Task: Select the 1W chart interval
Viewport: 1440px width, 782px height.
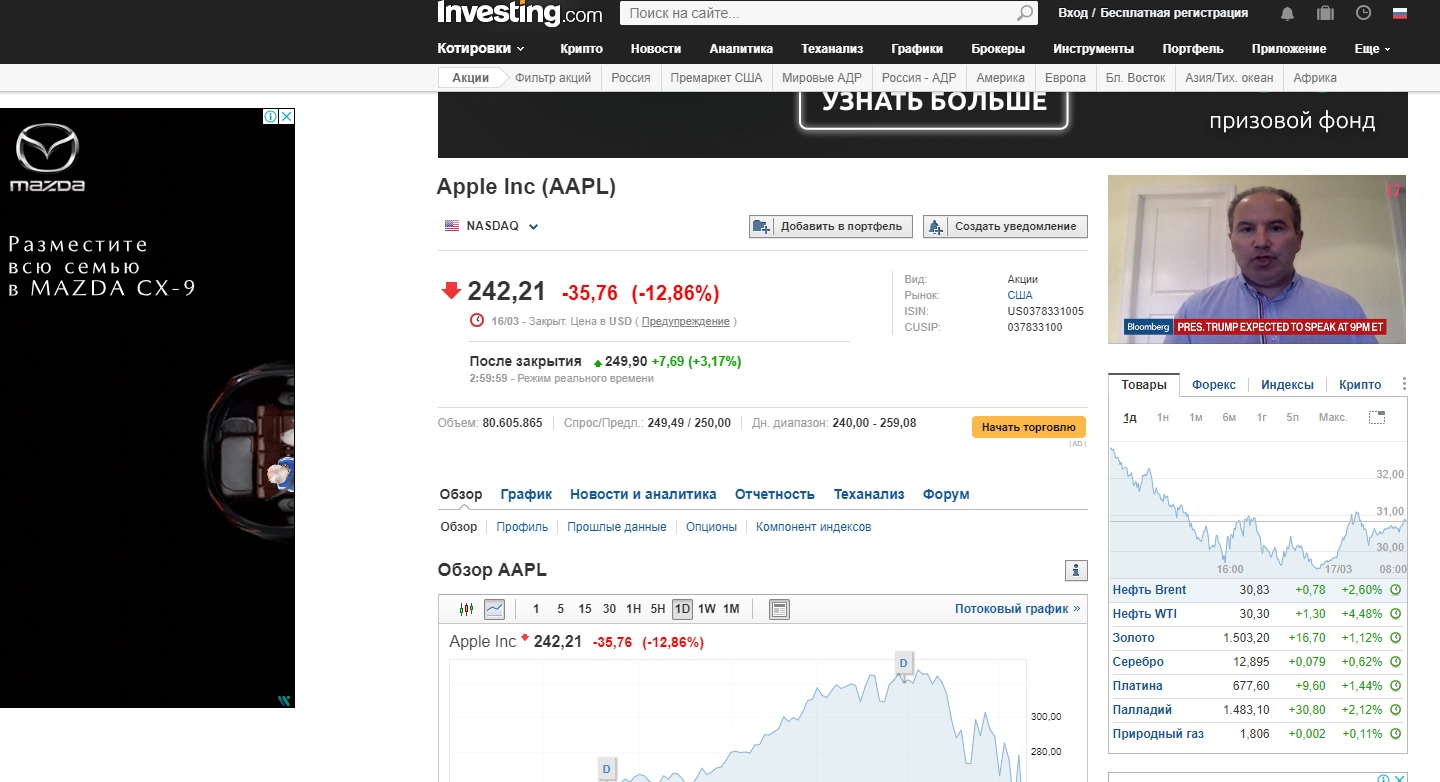Action: pos(707,609)
